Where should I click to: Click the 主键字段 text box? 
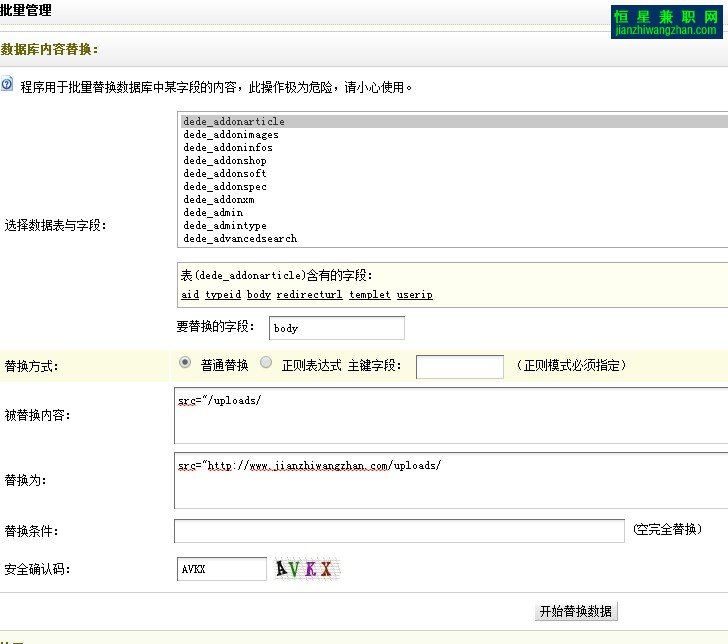point(459,366)
